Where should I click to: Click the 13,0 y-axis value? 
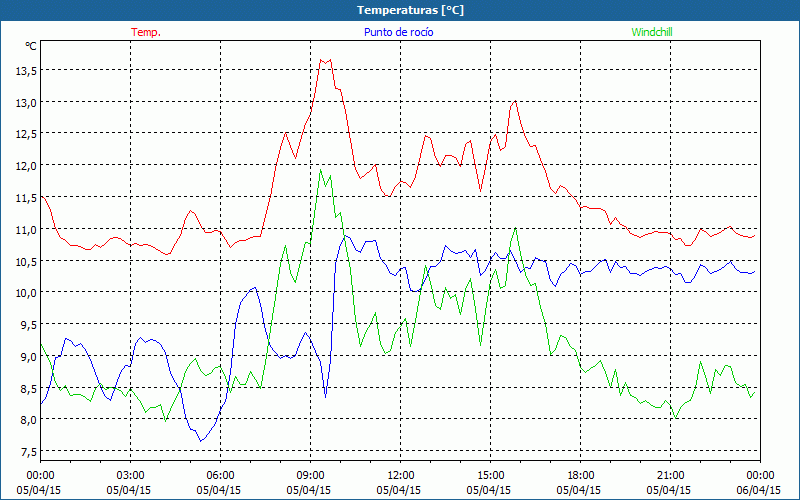click(x=26, y=103)
